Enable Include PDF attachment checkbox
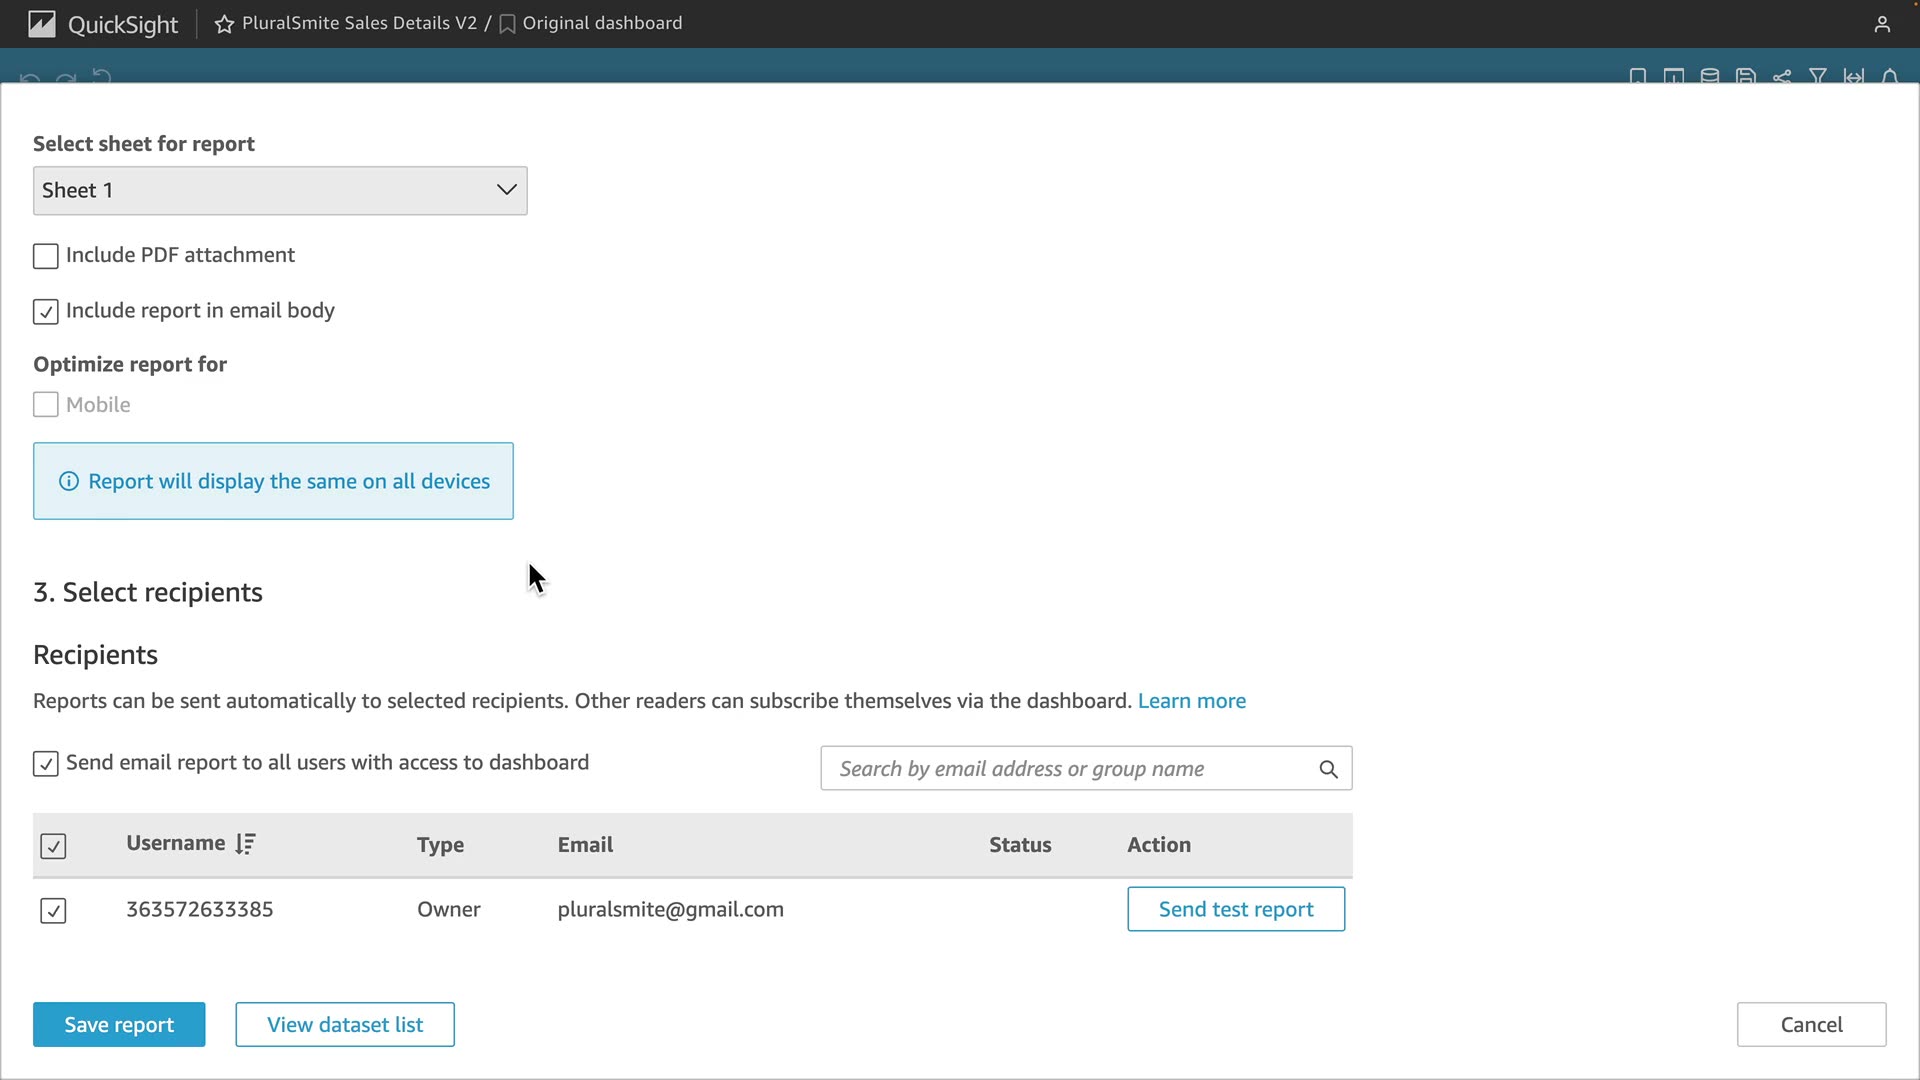1920x1080 pixels. pyautogui.click(x=46, y=256)
